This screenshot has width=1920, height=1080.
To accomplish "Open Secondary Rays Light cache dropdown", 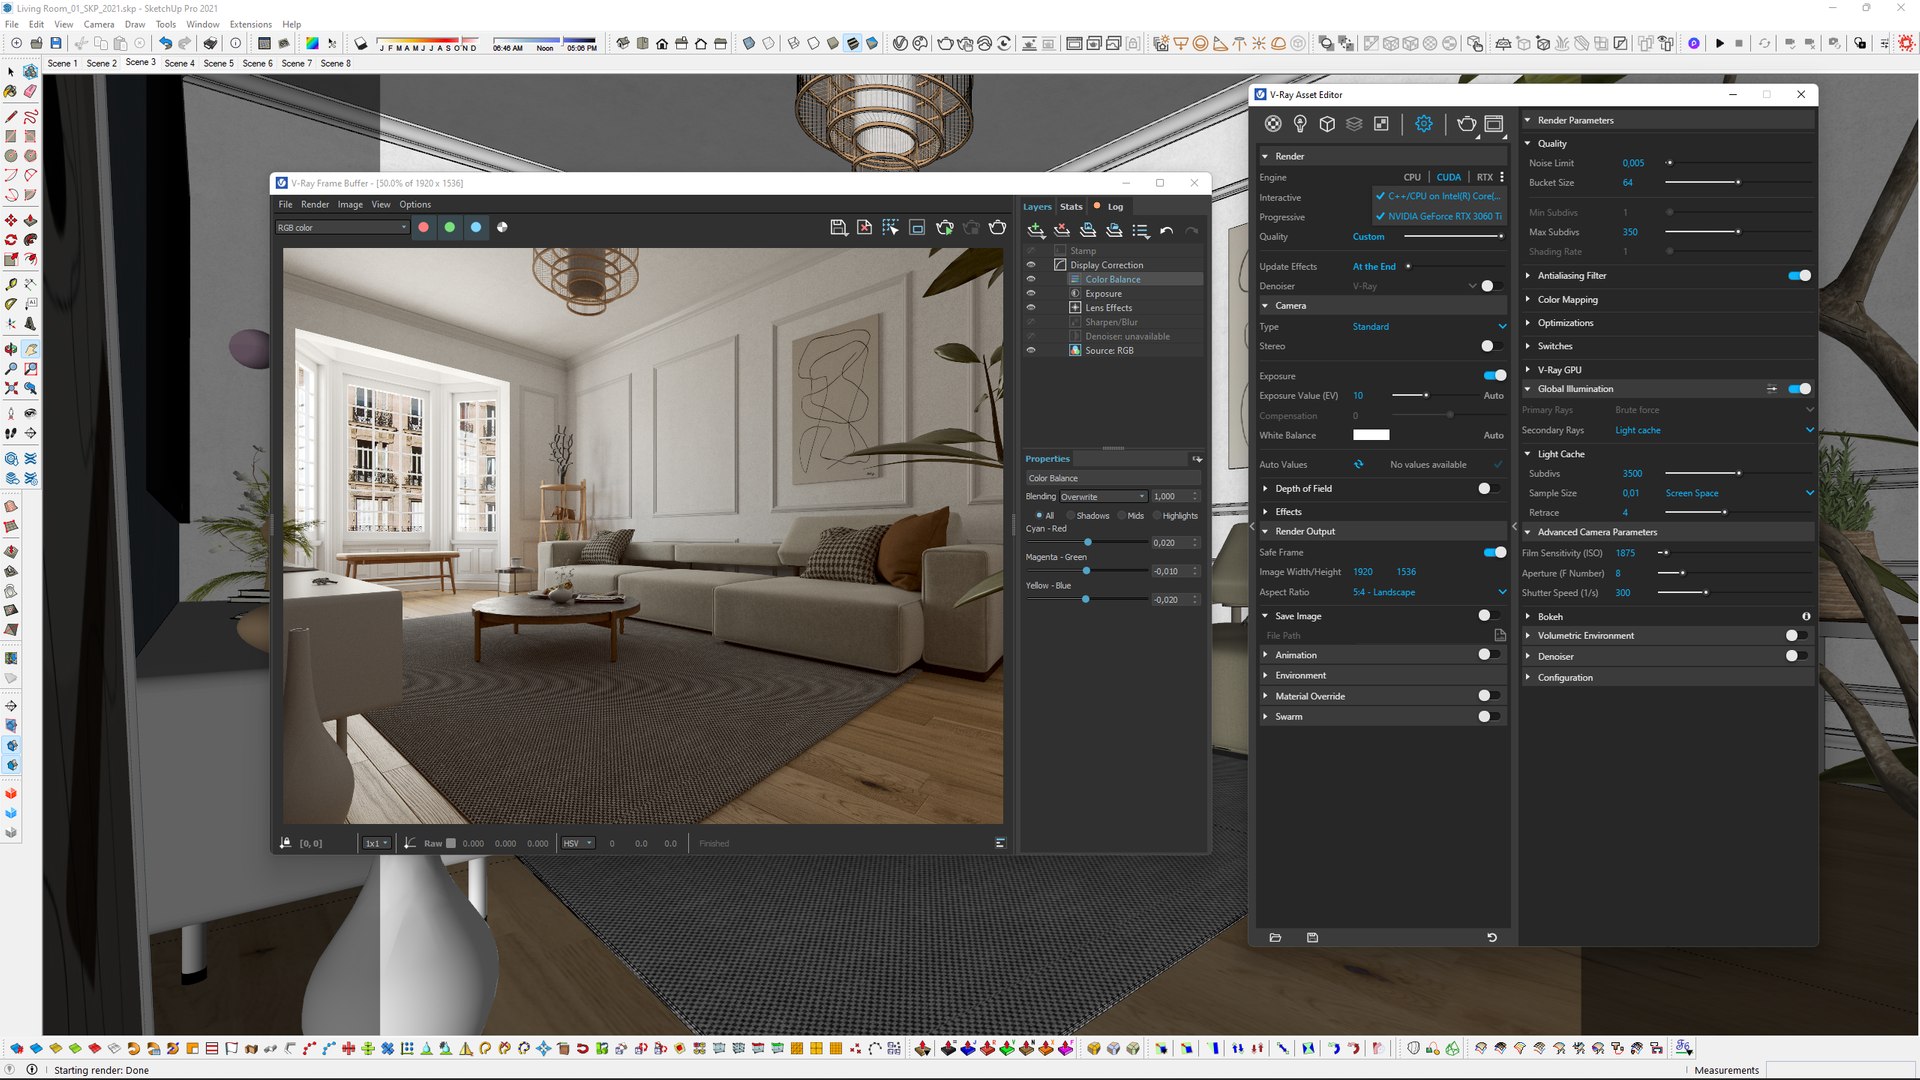I will point(1713,431).
